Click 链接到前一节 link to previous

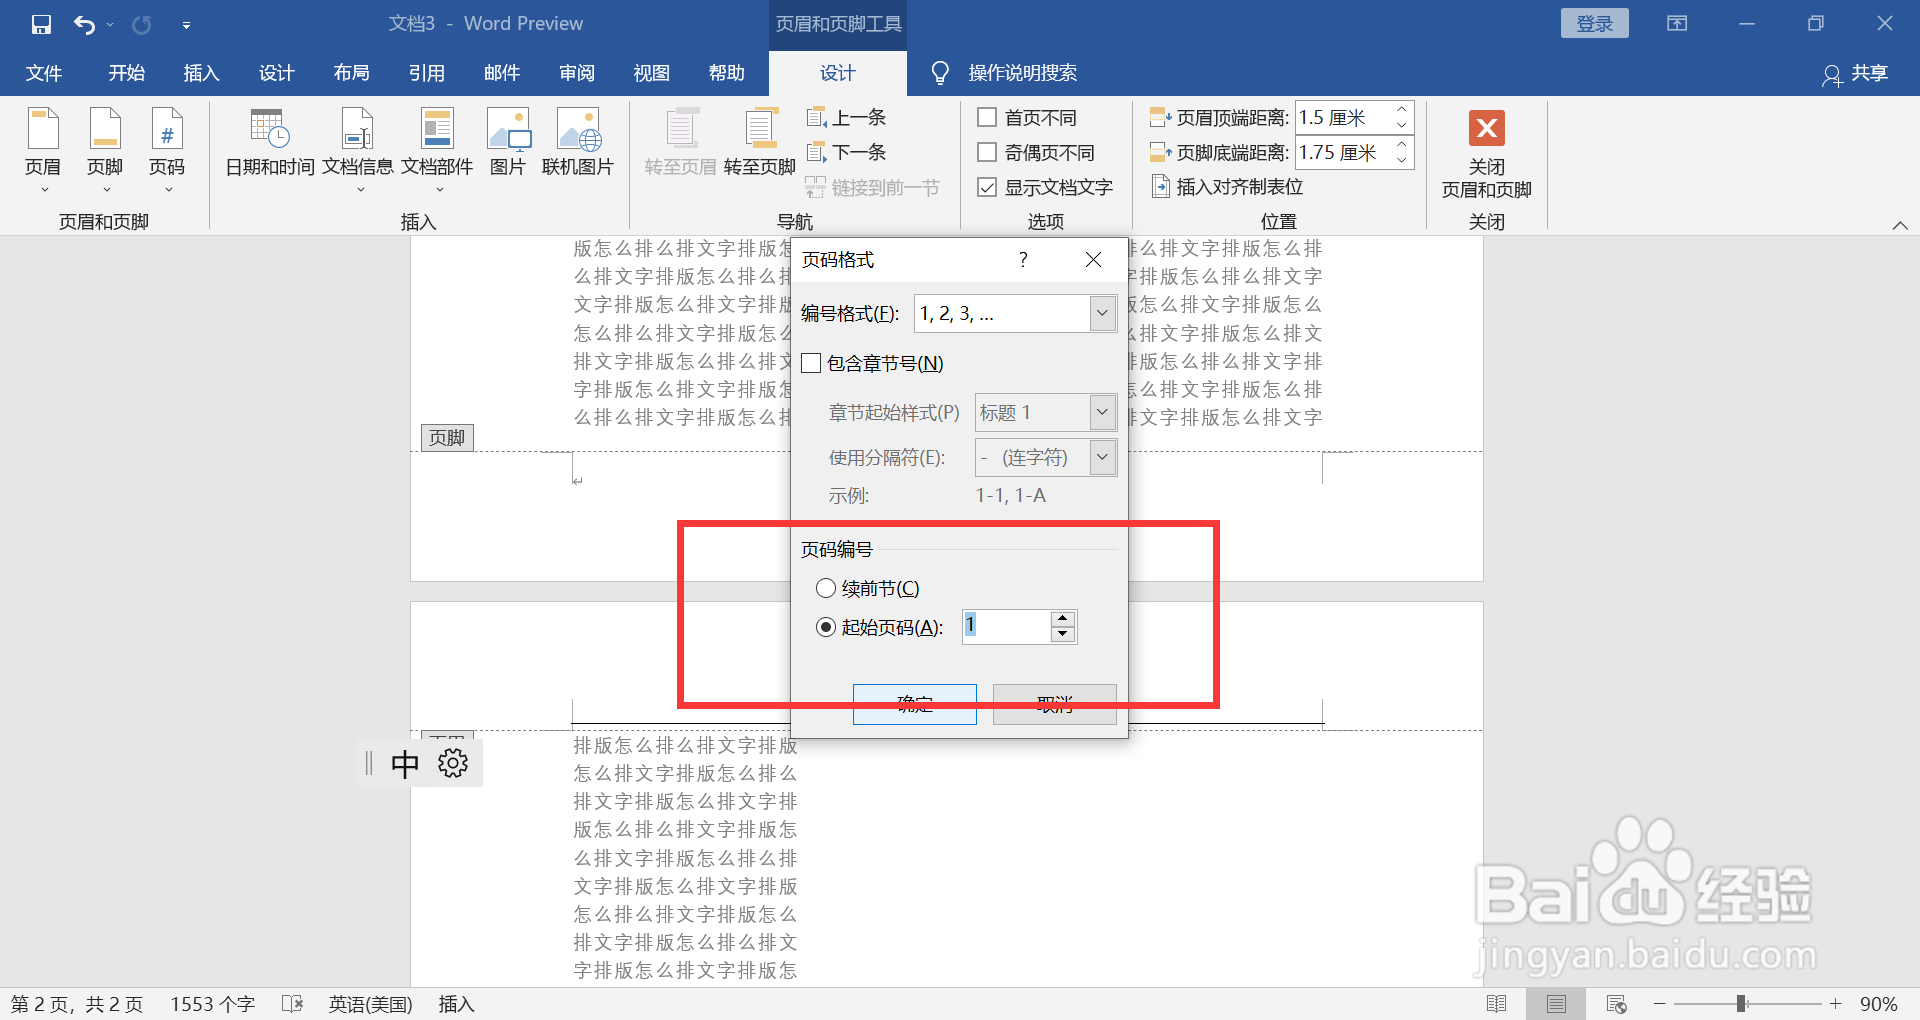coord(873,188)
